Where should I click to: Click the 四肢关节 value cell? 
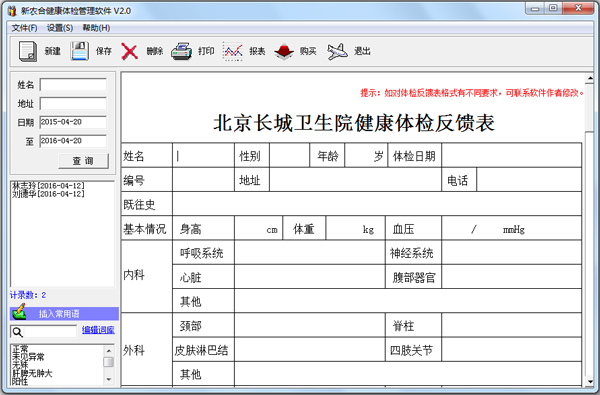[512, 349]
